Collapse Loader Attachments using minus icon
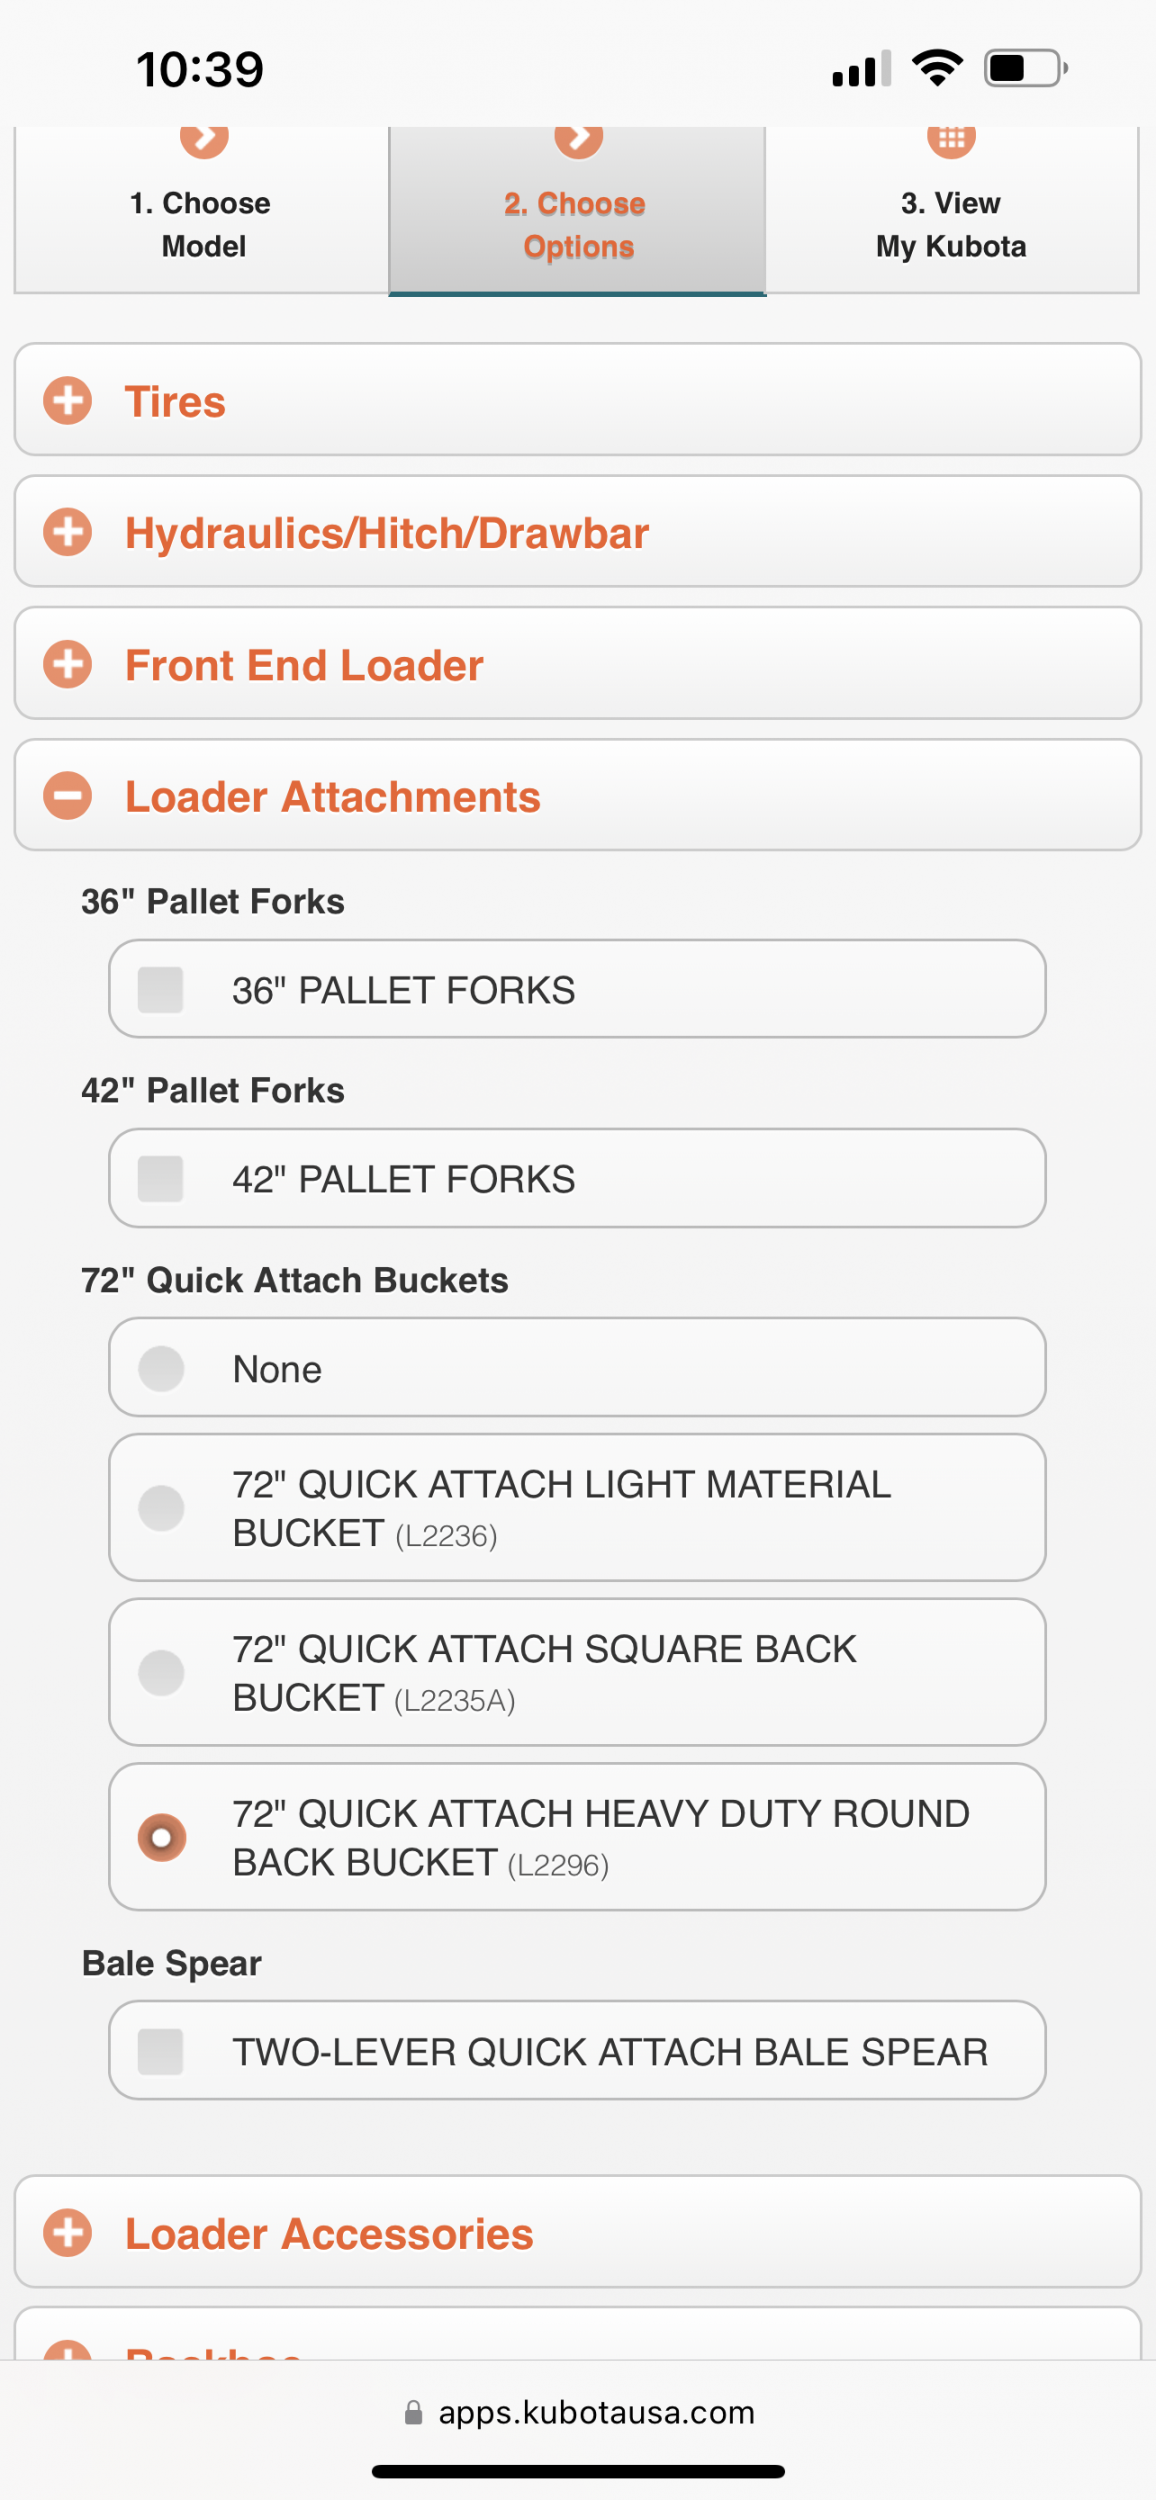 (67, 796)
